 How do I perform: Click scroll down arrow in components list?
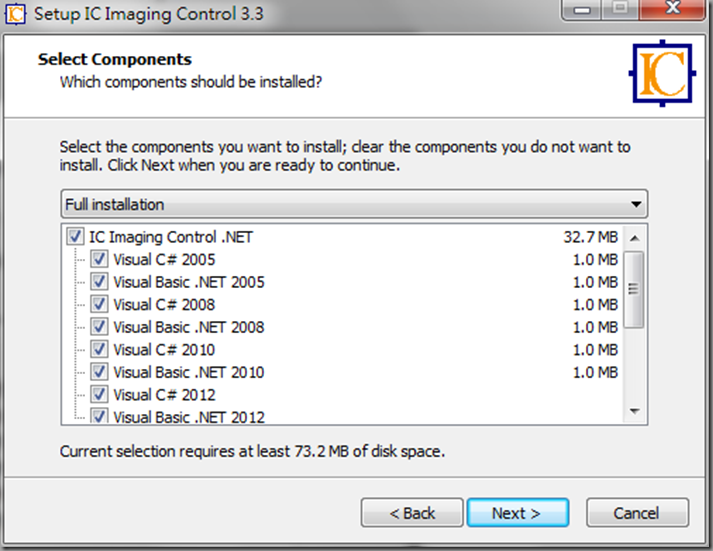[x=635, y=411]
